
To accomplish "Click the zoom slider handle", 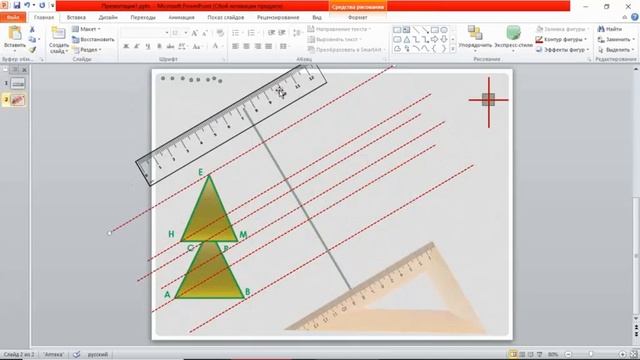I will click(591, 354).
